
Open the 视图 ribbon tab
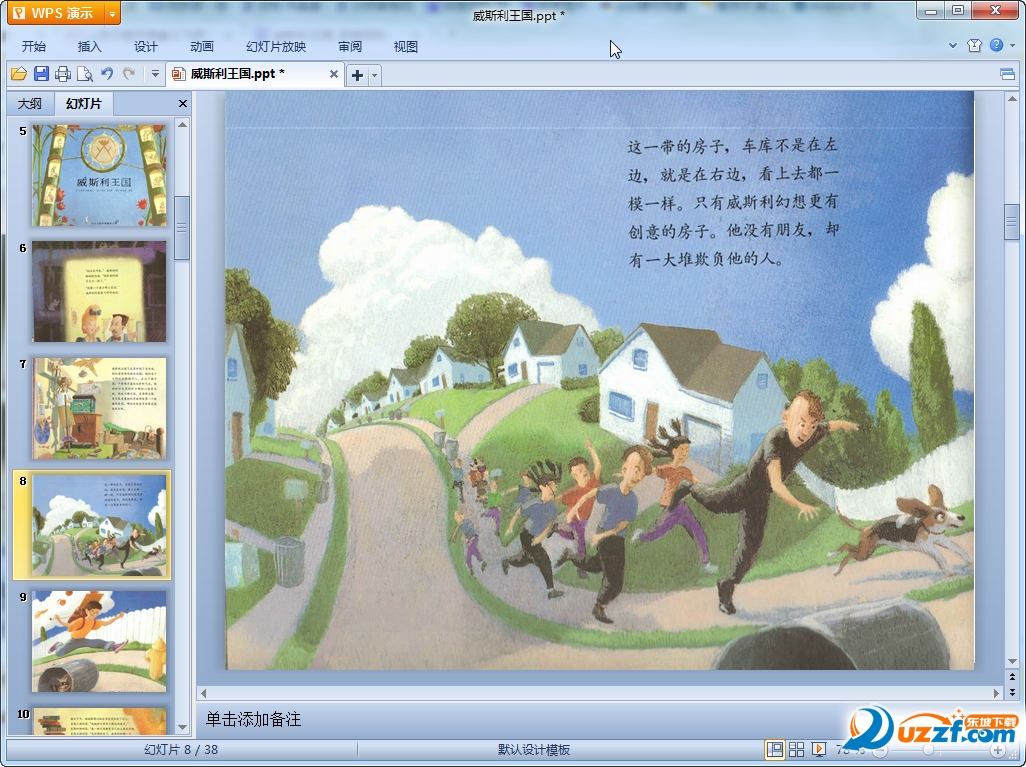pos(406,46)
